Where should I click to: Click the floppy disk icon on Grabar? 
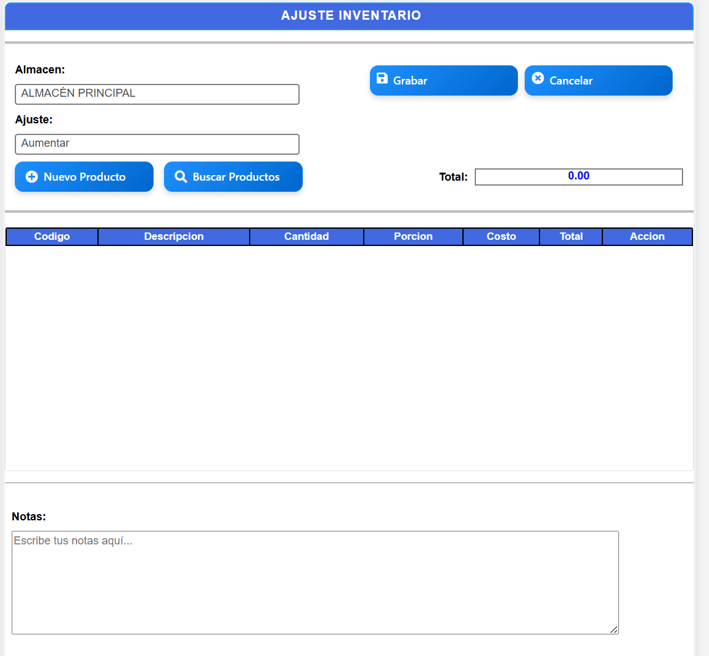pyautogui.click(x=382, y=78)
